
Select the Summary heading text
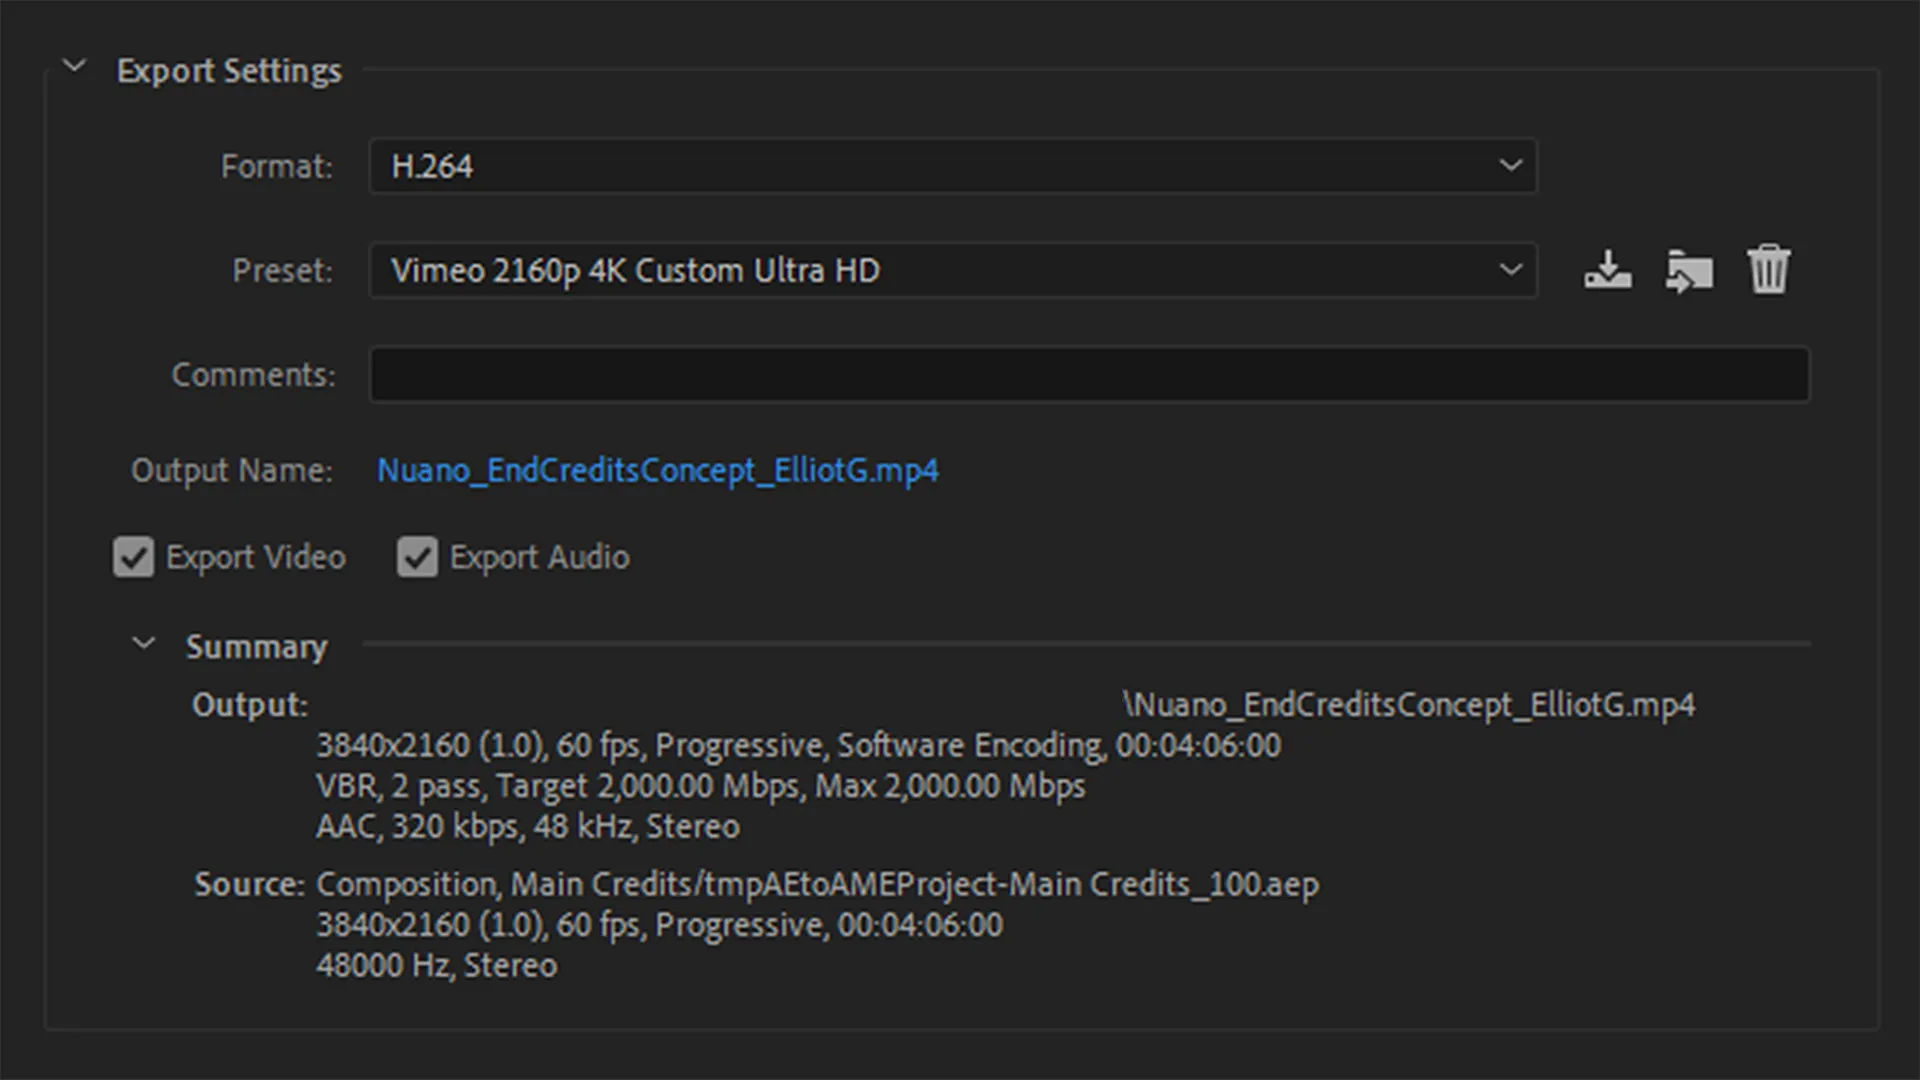tap(257, 647)
